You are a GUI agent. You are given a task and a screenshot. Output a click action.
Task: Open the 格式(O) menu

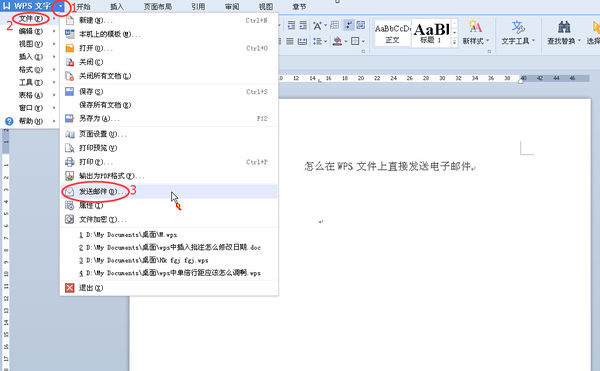tap(30, 70)
